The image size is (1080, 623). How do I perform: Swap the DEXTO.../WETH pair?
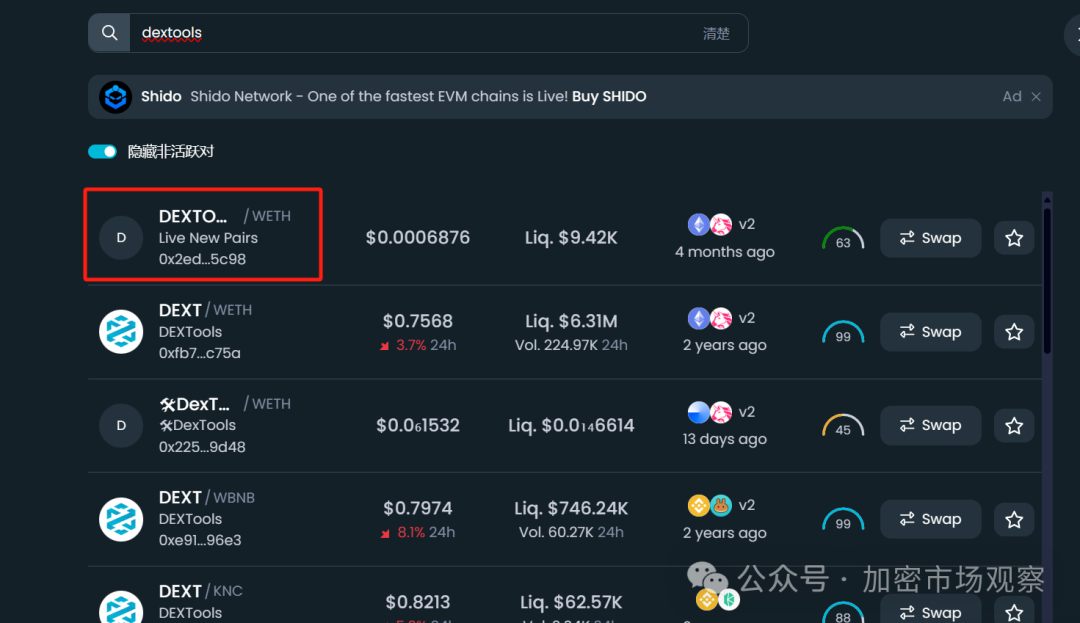click(931, 238)
